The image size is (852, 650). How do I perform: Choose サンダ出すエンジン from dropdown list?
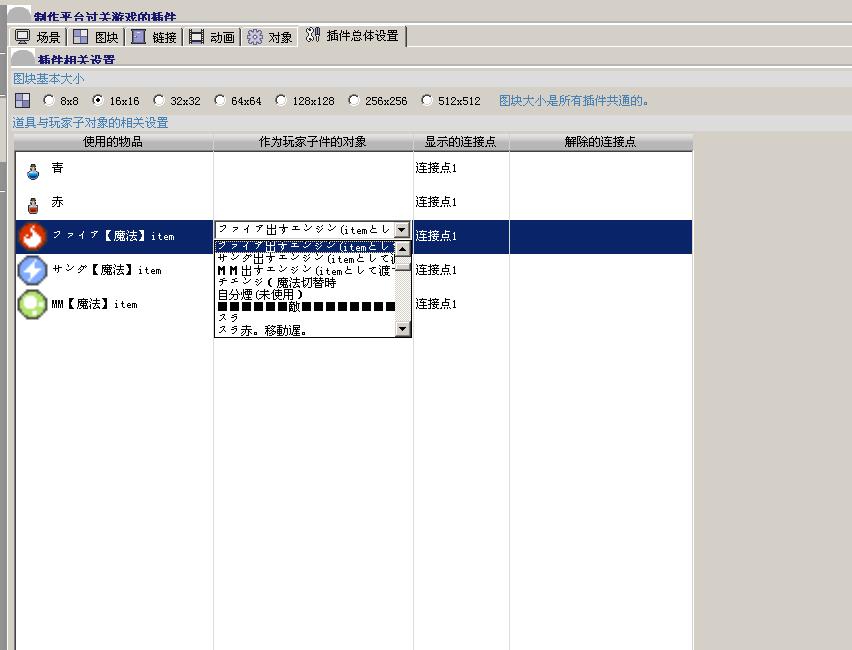pyautogui.click(x=305, y=259)
